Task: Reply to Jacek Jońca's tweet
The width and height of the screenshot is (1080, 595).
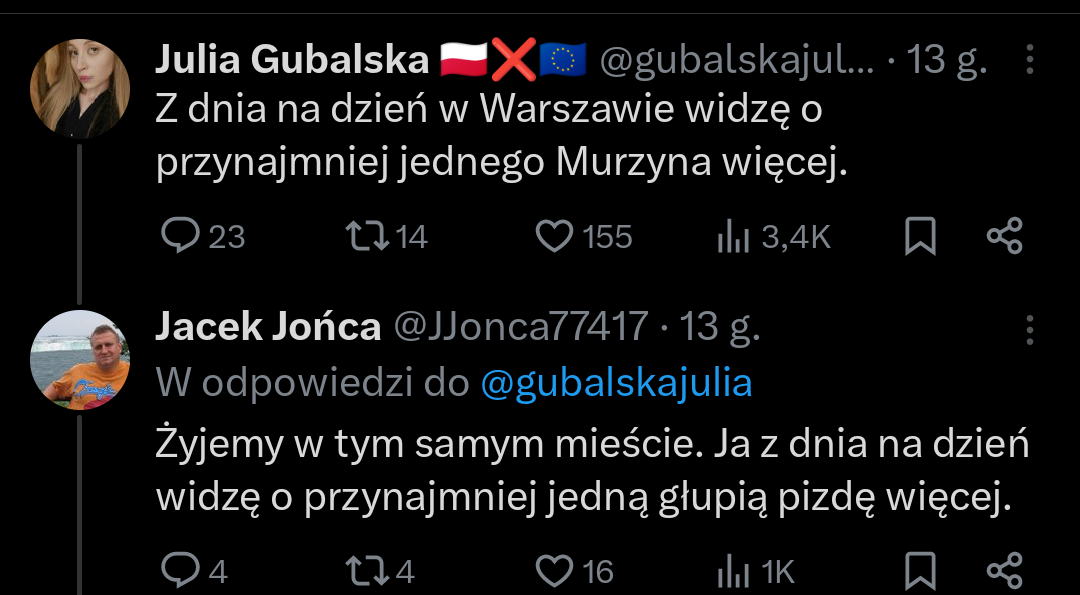Action: click(x=181, y=570)
